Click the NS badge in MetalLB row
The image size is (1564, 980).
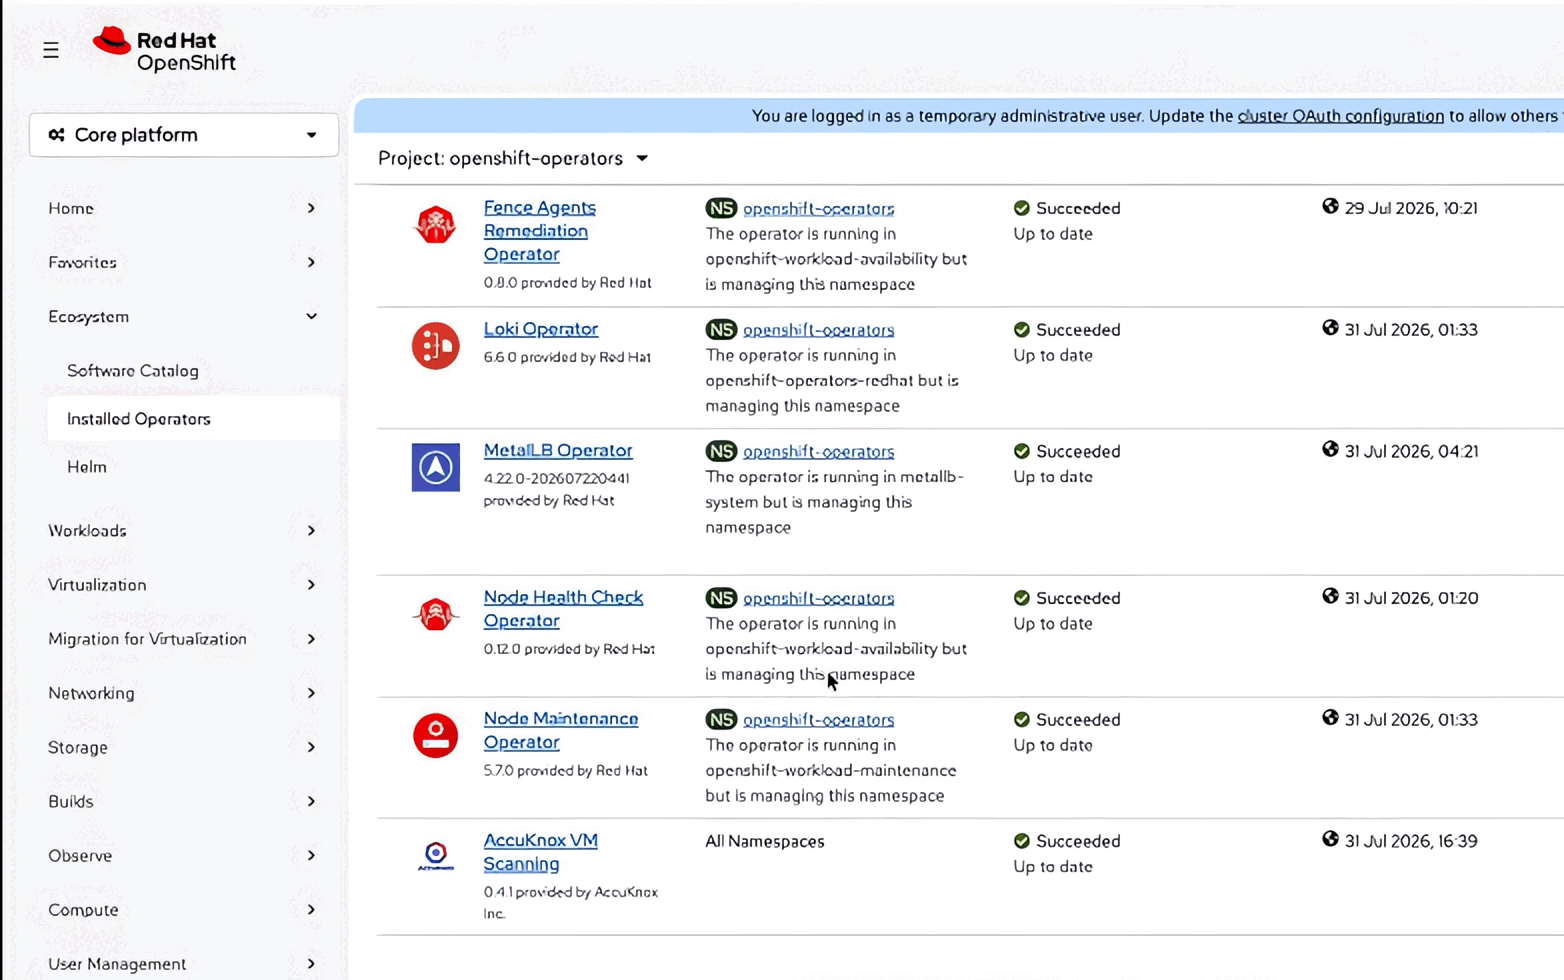[721, 451]
